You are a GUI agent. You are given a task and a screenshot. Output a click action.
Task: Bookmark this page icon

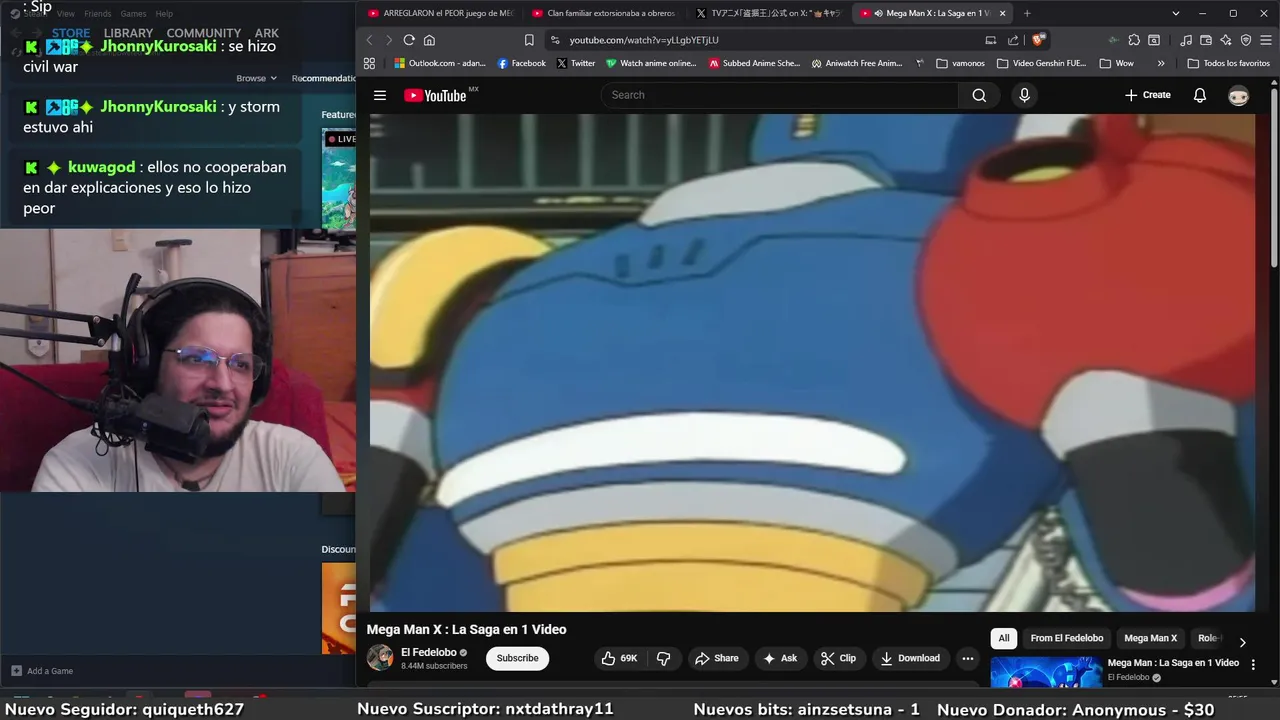point(529,40)
